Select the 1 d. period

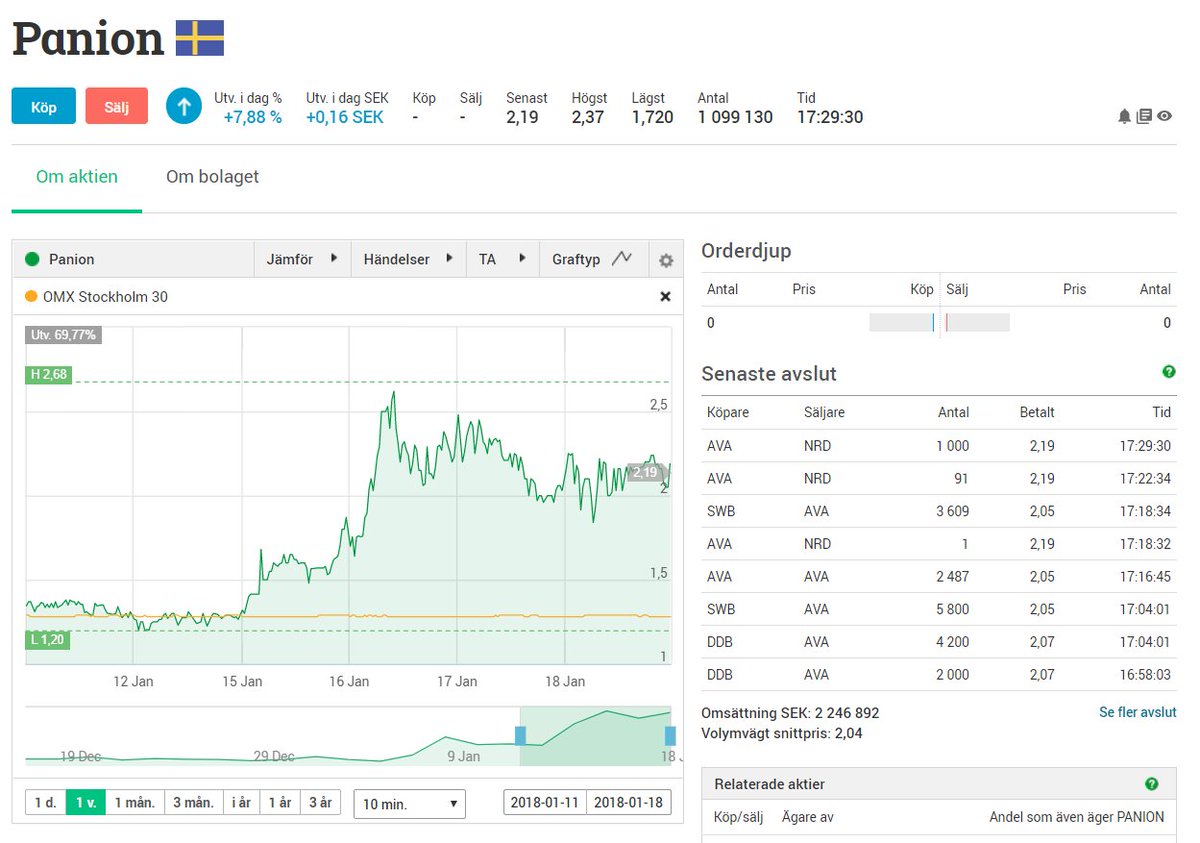pyautogui.click(x=45, y=803)
